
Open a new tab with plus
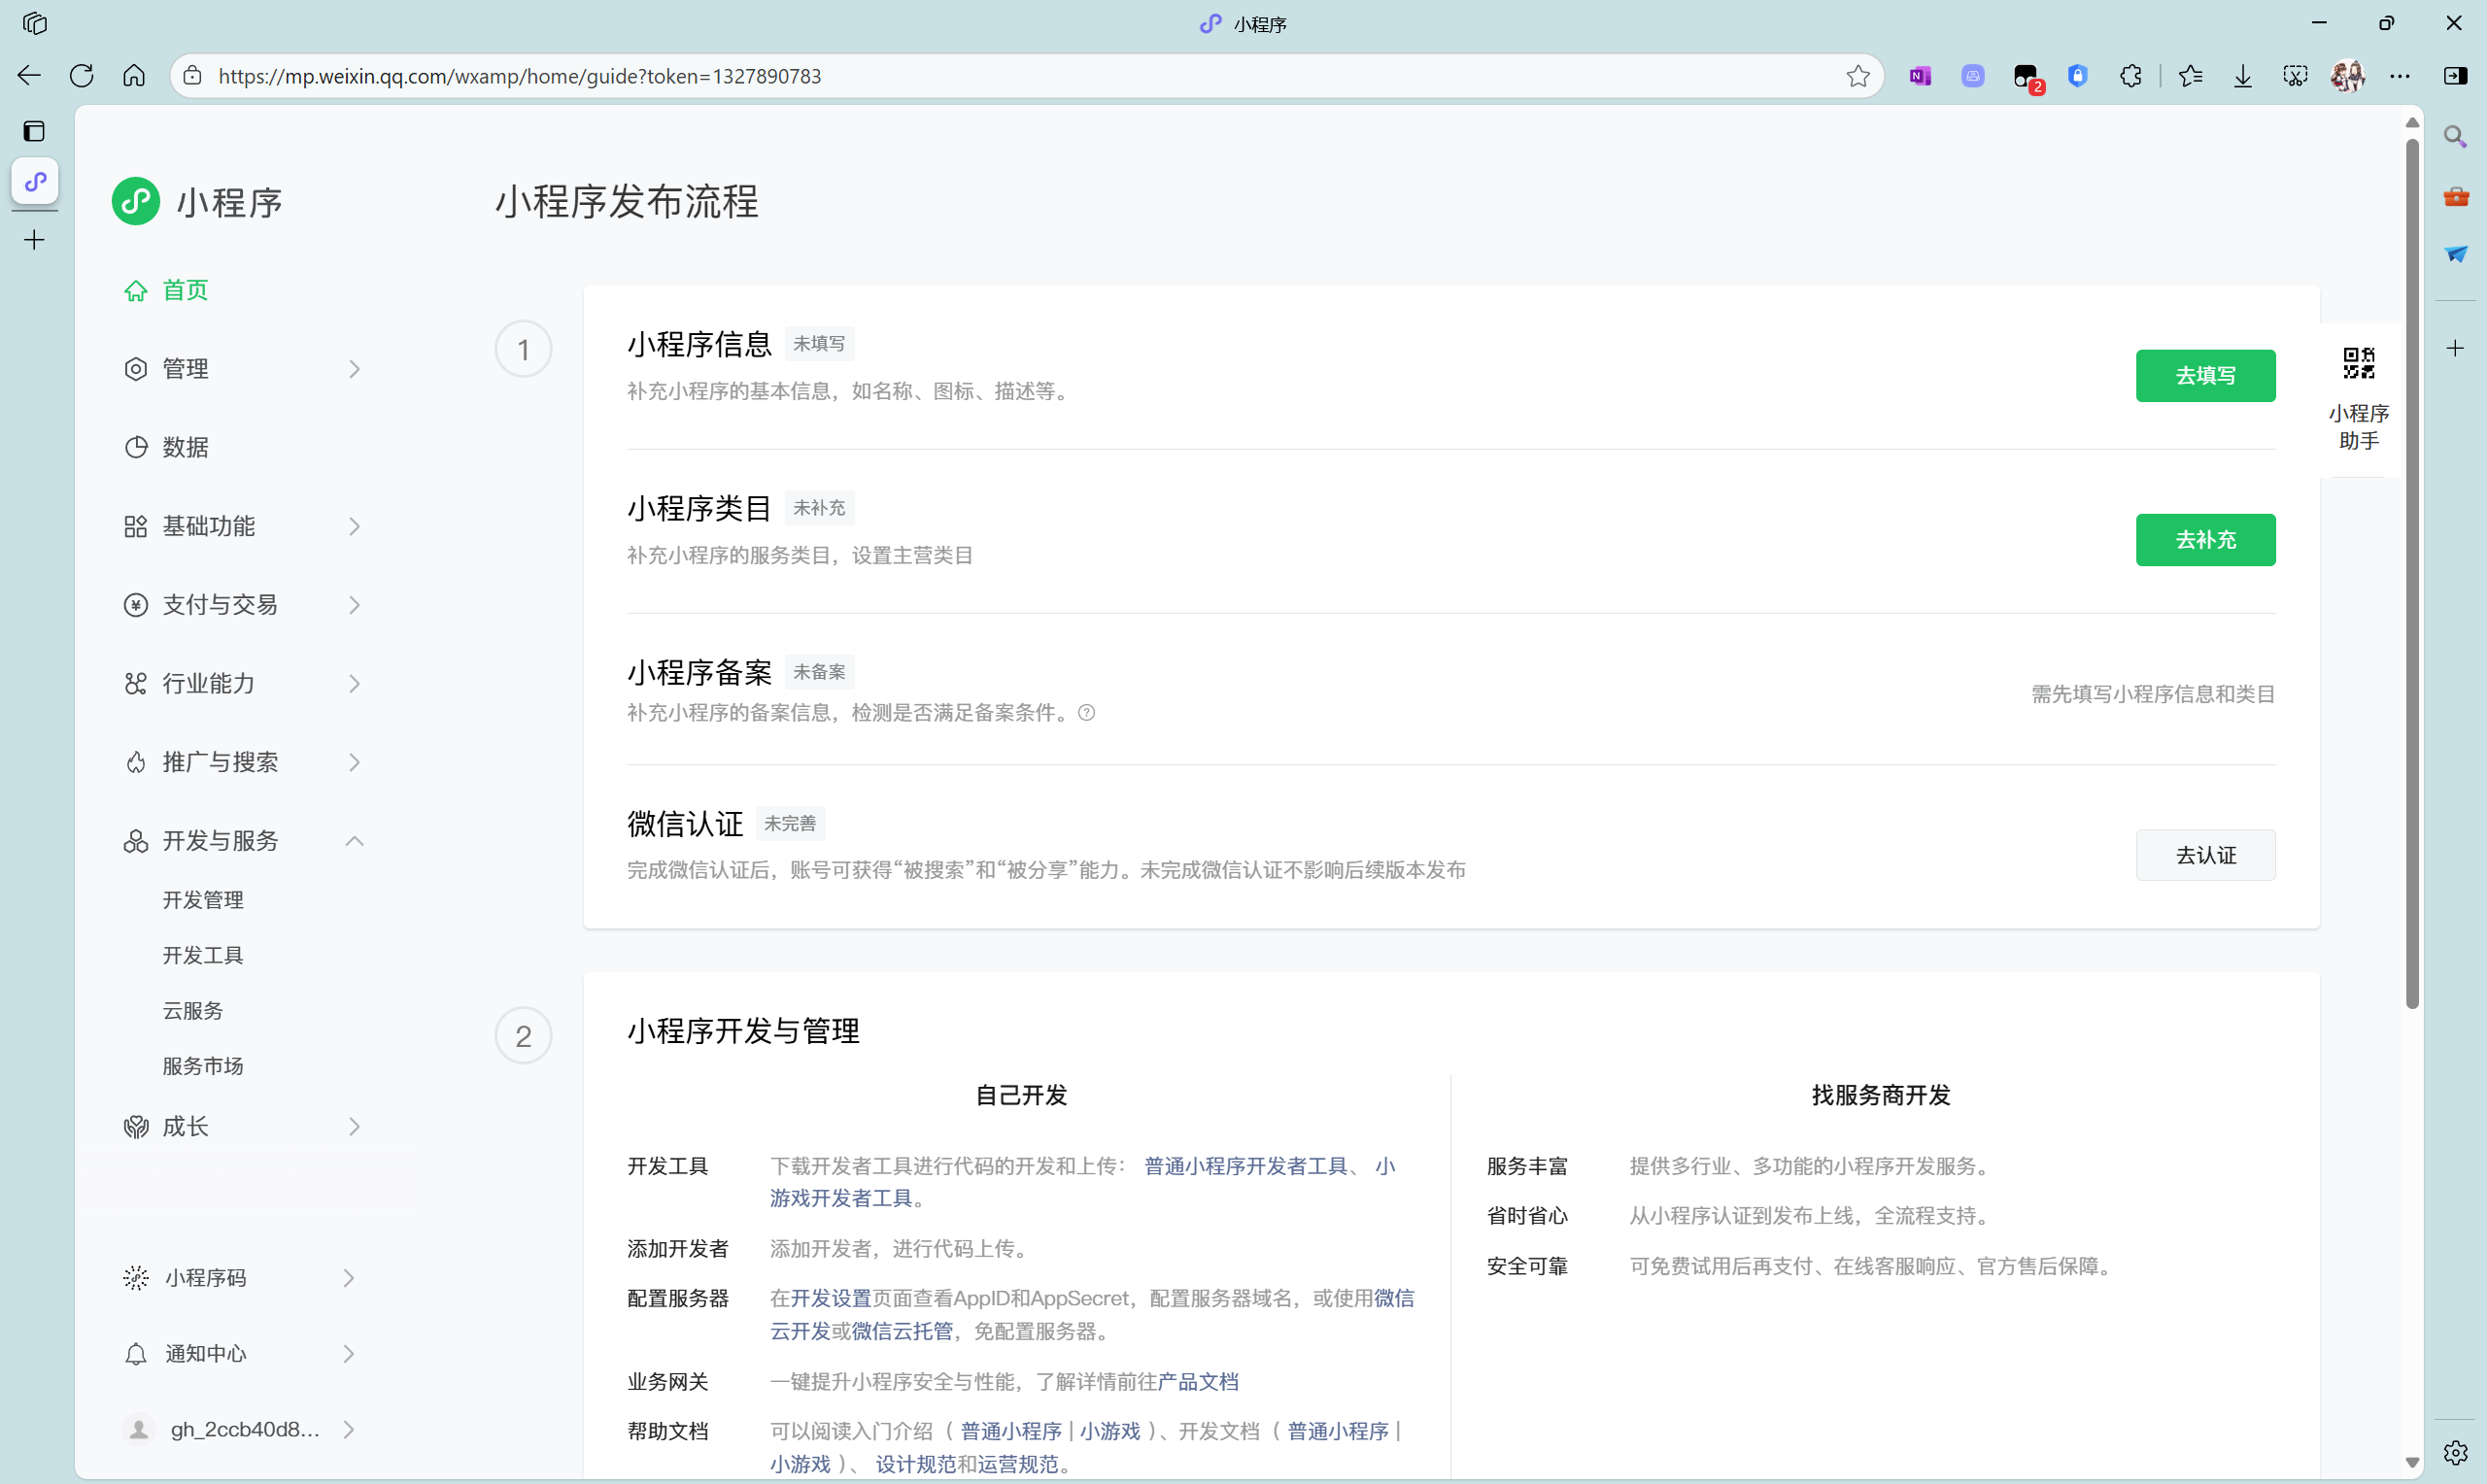(34, 240)
